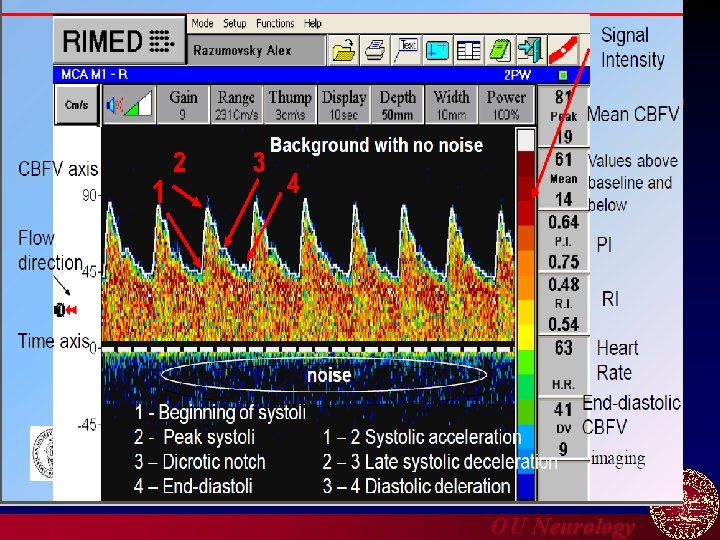Image resolution: width=720 pixels, height=540 pixels.
Task: Click the red probe icon
Action: click(x=563, y=50)
